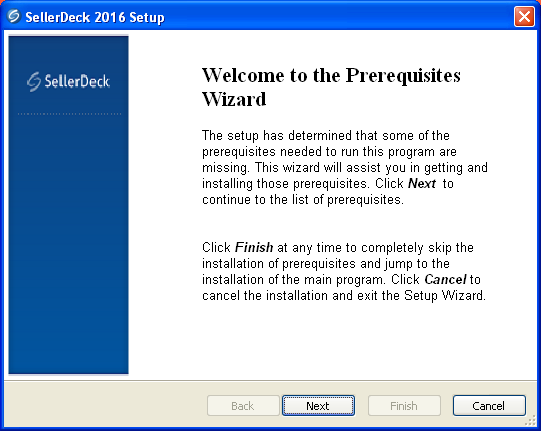
Task: Cancel the SellerDeck installation
Action: 489,406
